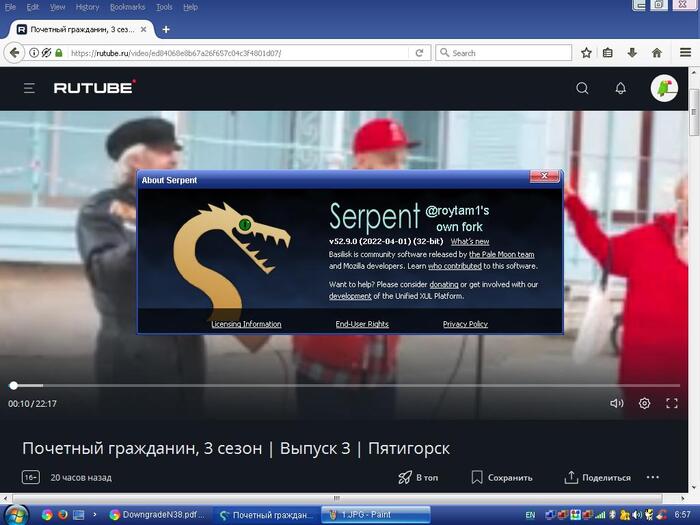The width and height of the screenshot is (700, 525).
Task: Reload the page with refresh icon
Action: pos(419,53)
